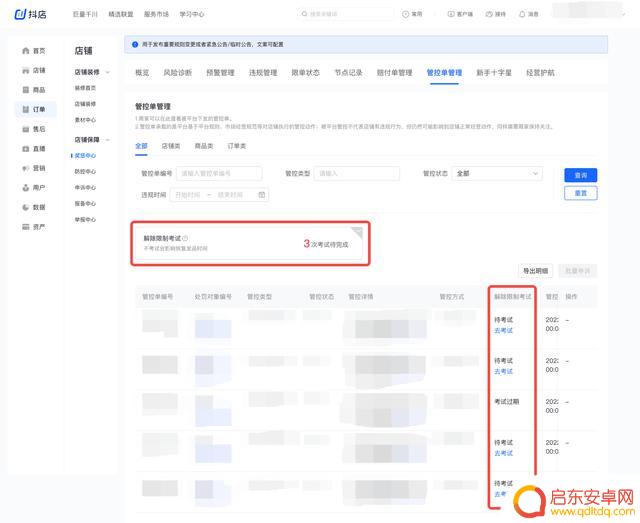
Task: Open 申诉中心 in the submenu
Action: click(85, 187)
